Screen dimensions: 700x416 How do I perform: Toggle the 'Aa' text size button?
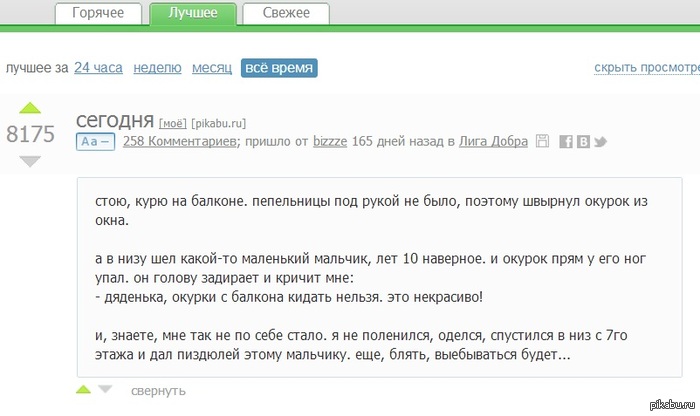(95, 142)
